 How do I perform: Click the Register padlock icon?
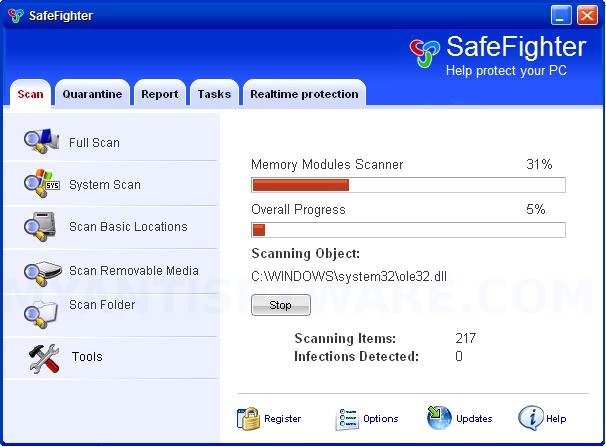pos(248,419)
